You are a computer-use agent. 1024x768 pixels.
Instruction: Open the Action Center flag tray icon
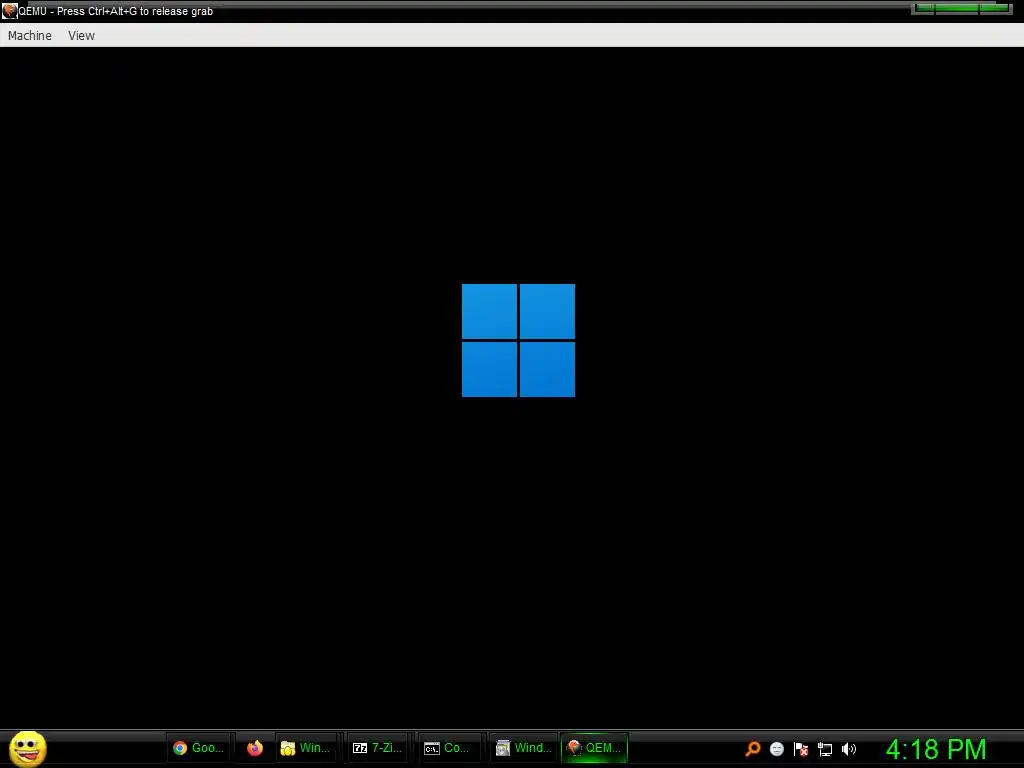pyautogui.click(x=801, y=749)
